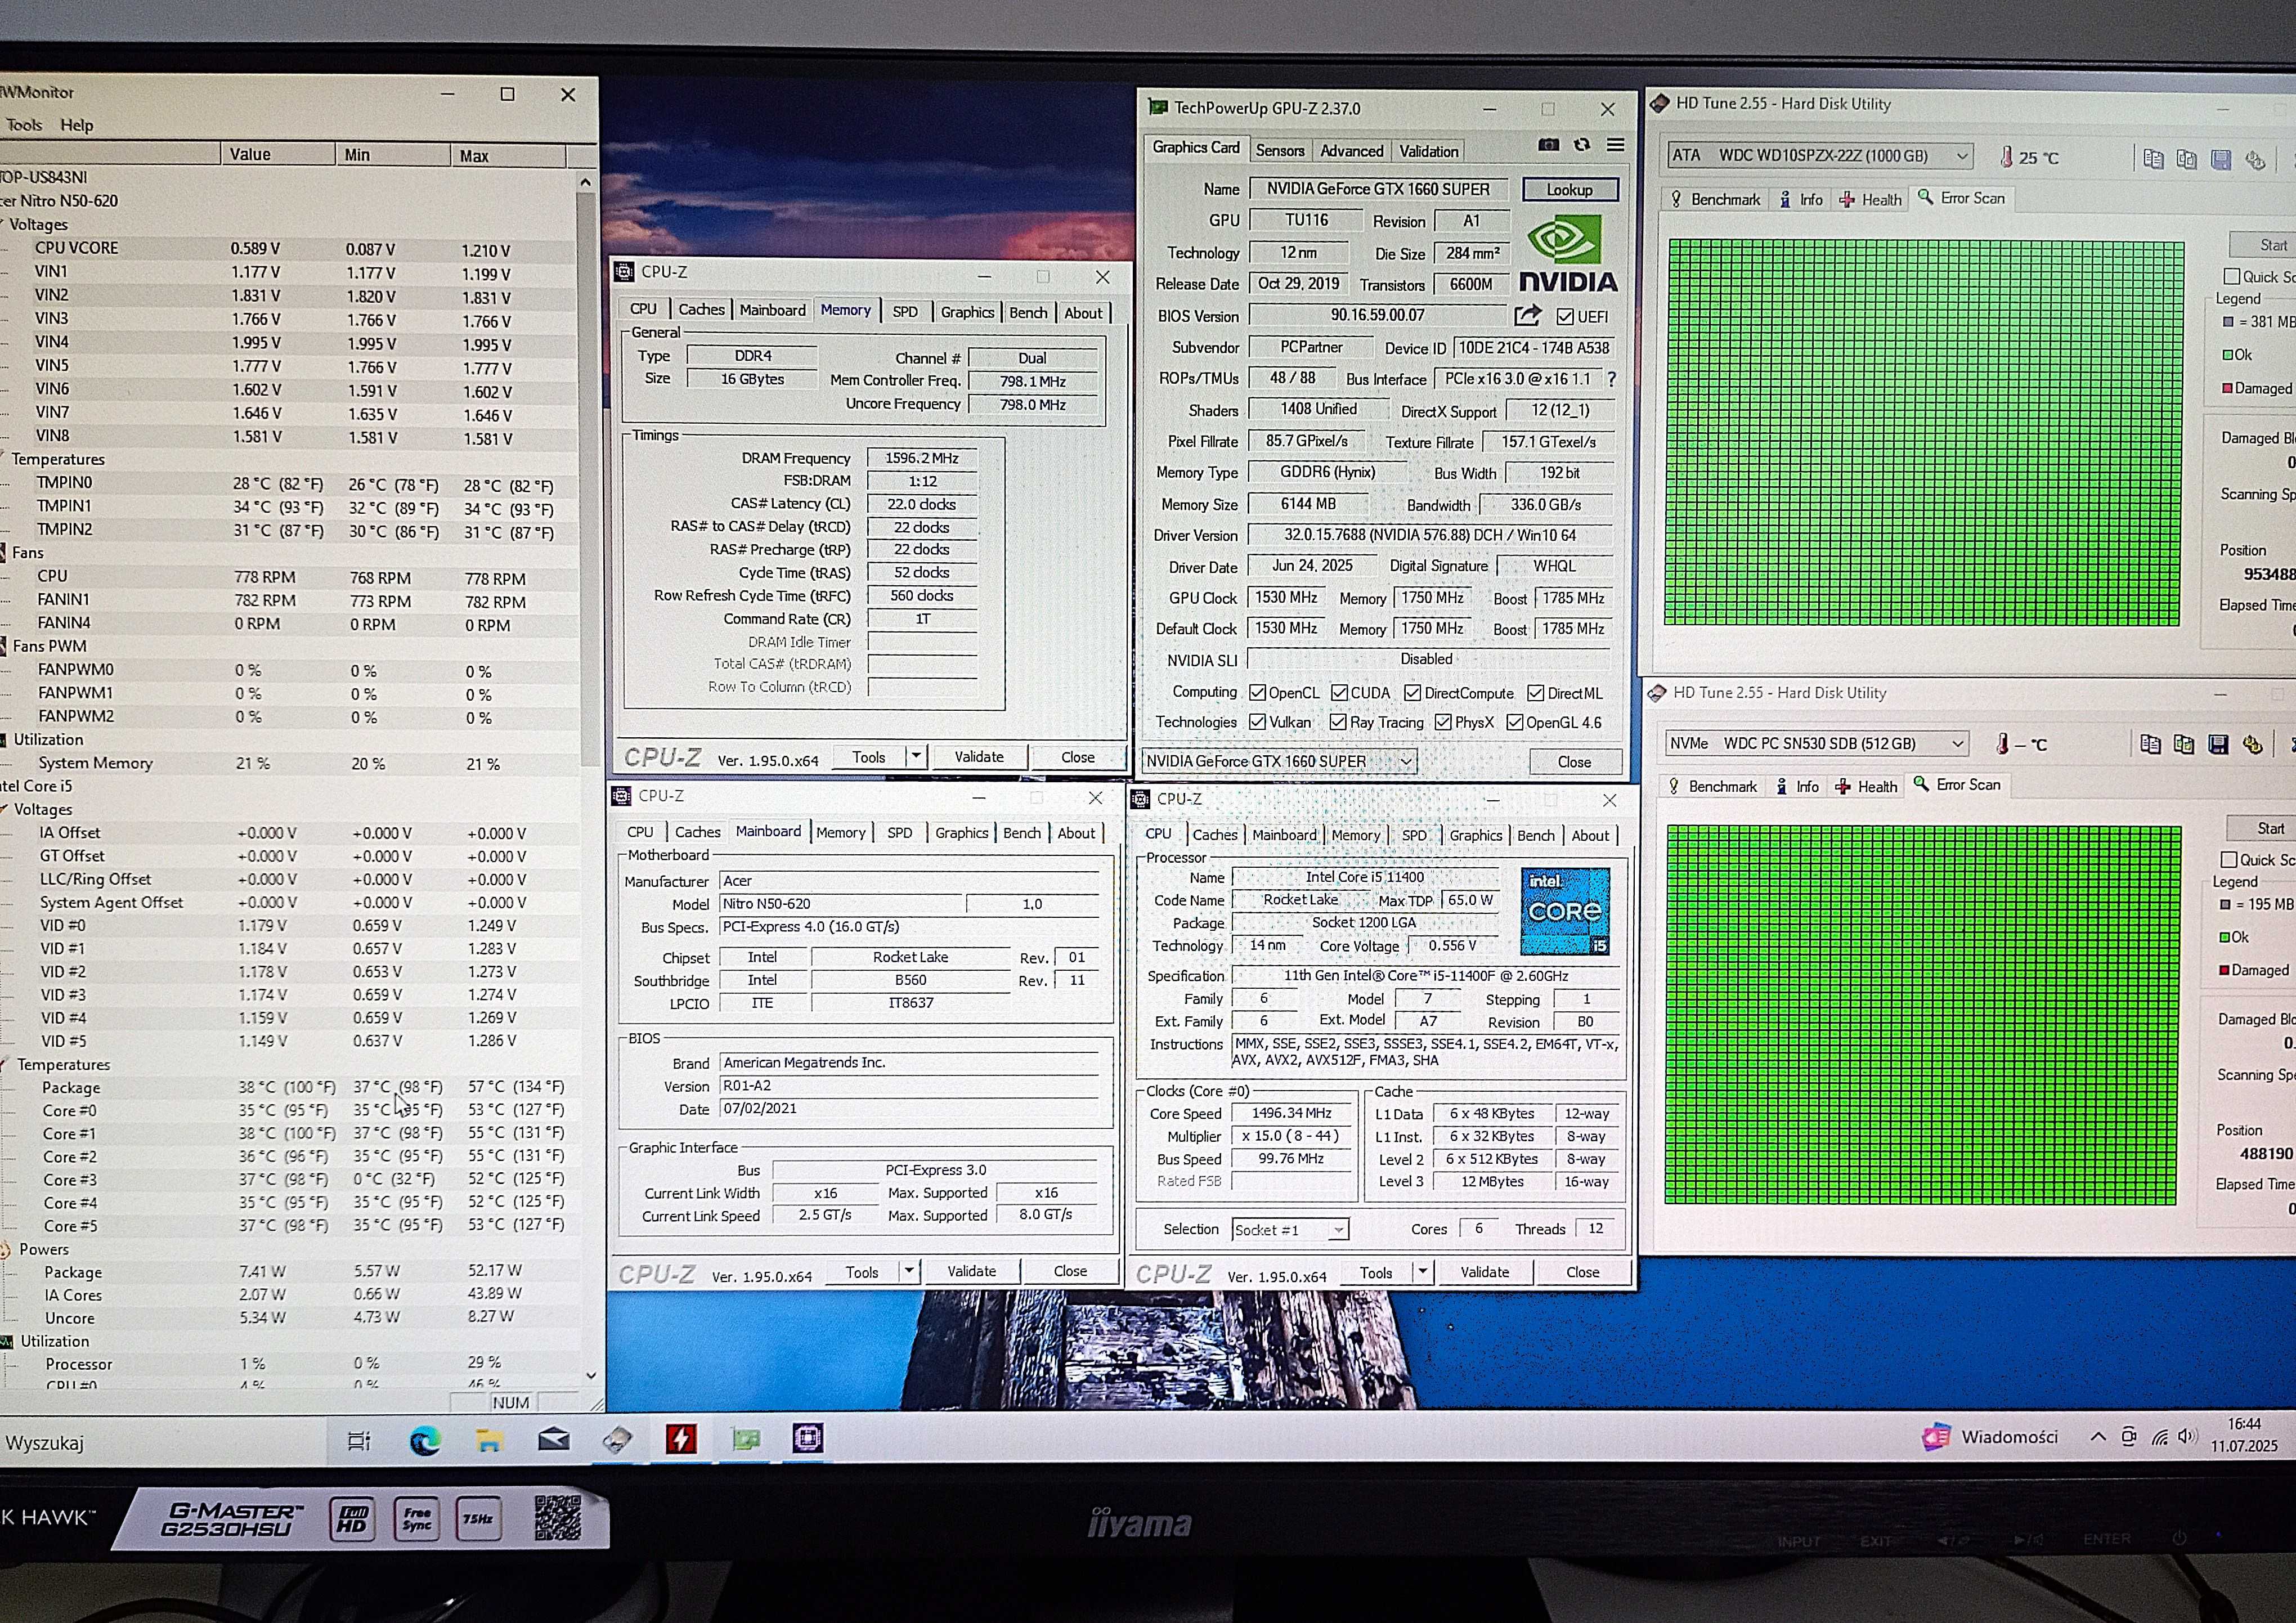The width and height of the screenshot is (2296, 1623).
Task: Click red Damaged legend swatch in top HD Tune
Action: pos(2227,388)
